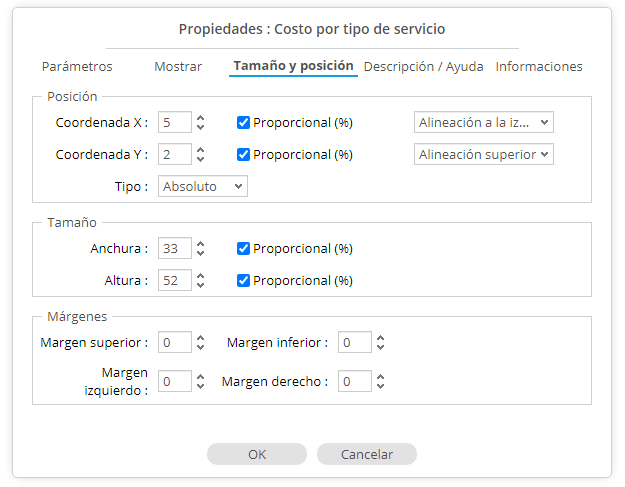Disable Proporcional (%) for Altura
Screen dimensions: 625x487
pyautogui.click(x=243, y=281)
